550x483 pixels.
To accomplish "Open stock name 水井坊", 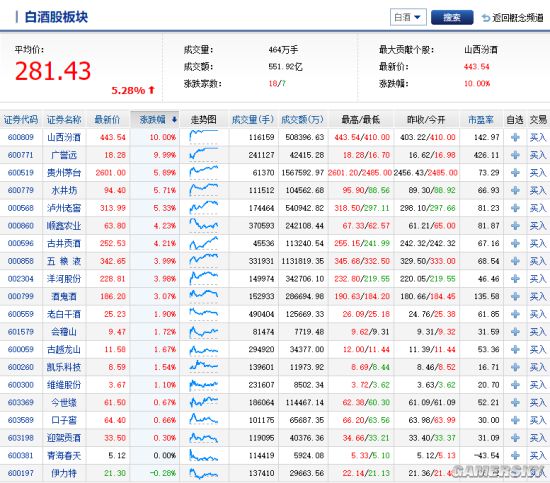I will tap(64, 190).
